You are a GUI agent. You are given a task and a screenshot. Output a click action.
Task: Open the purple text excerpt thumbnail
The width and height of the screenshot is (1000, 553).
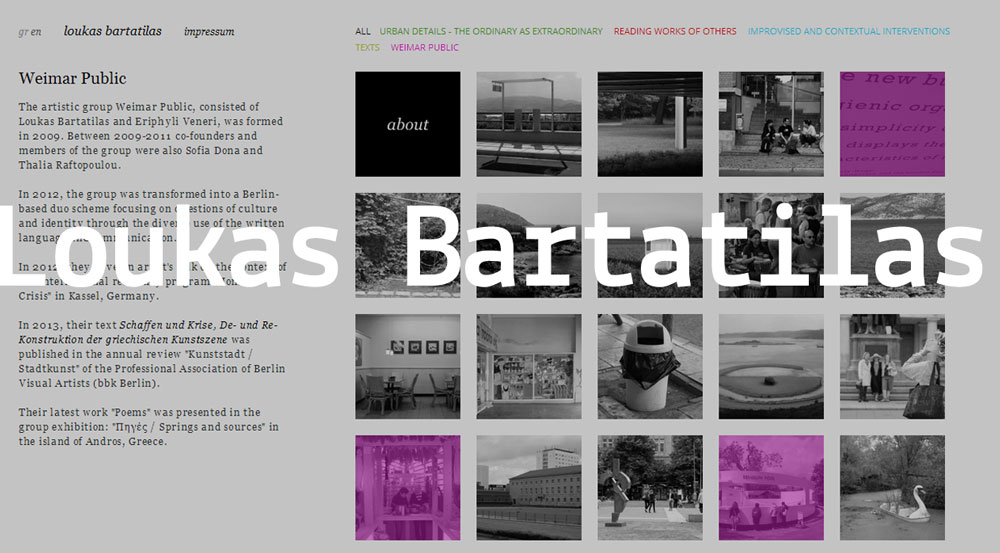[x=892, y=124]
